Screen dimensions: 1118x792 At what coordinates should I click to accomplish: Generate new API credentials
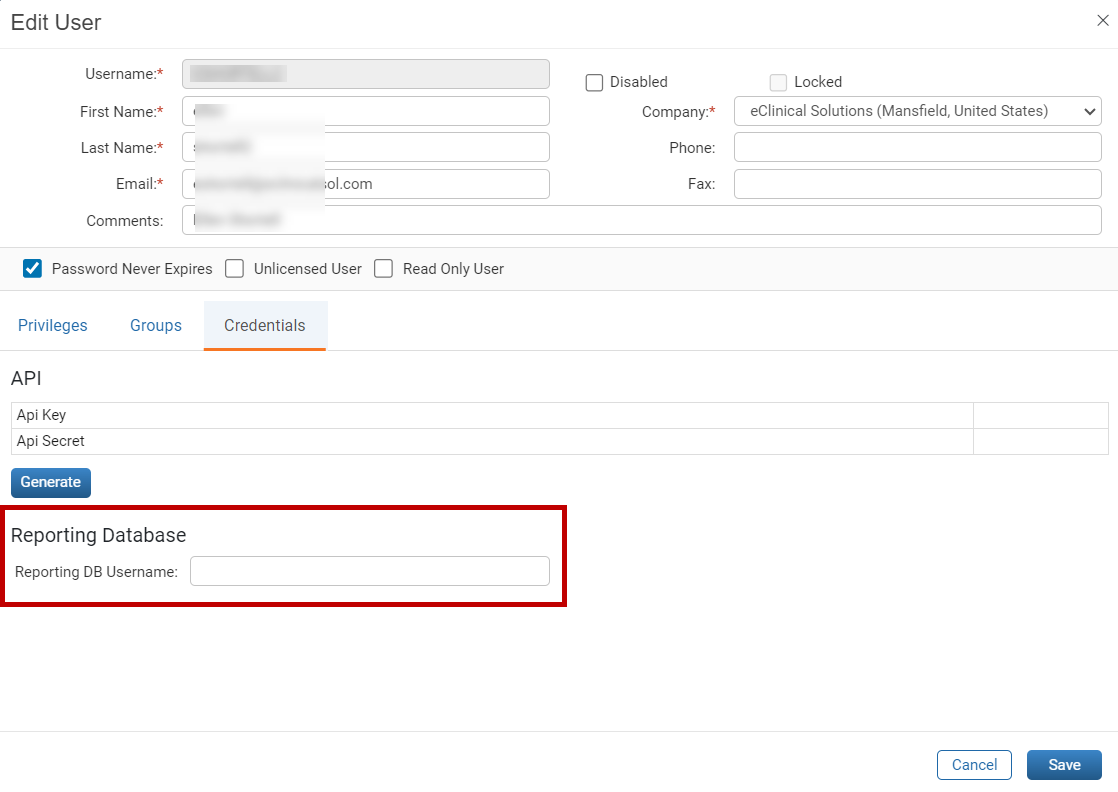tap(51, 483)
